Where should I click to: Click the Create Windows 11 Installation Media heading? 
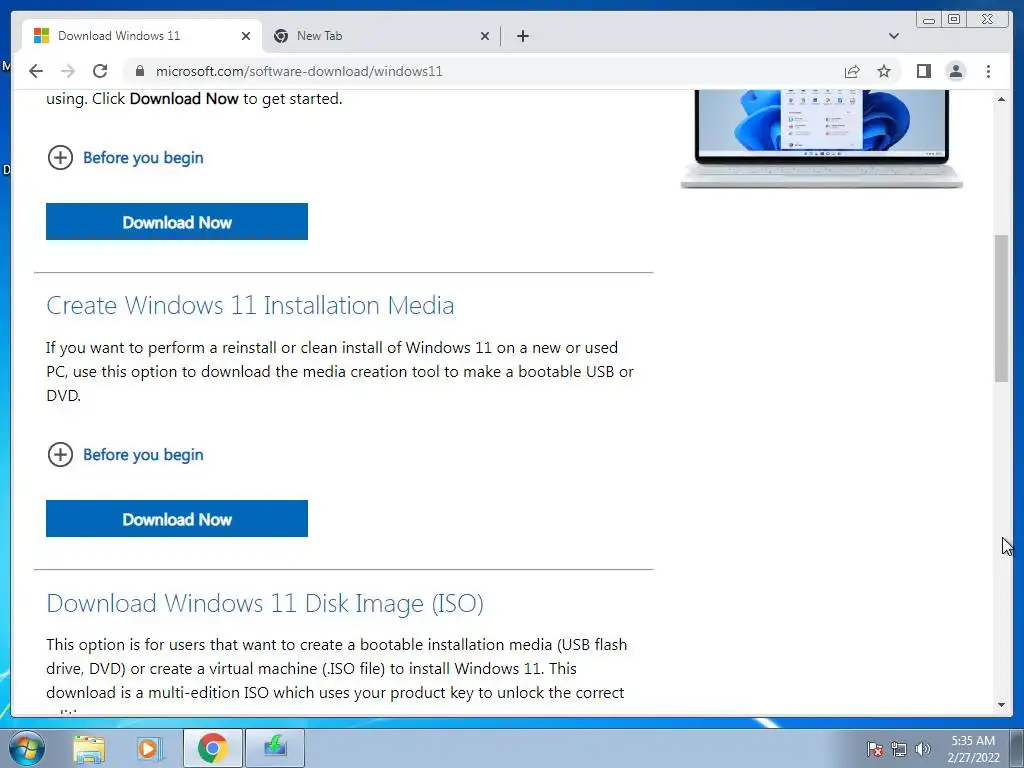click(x=250, y=305)
